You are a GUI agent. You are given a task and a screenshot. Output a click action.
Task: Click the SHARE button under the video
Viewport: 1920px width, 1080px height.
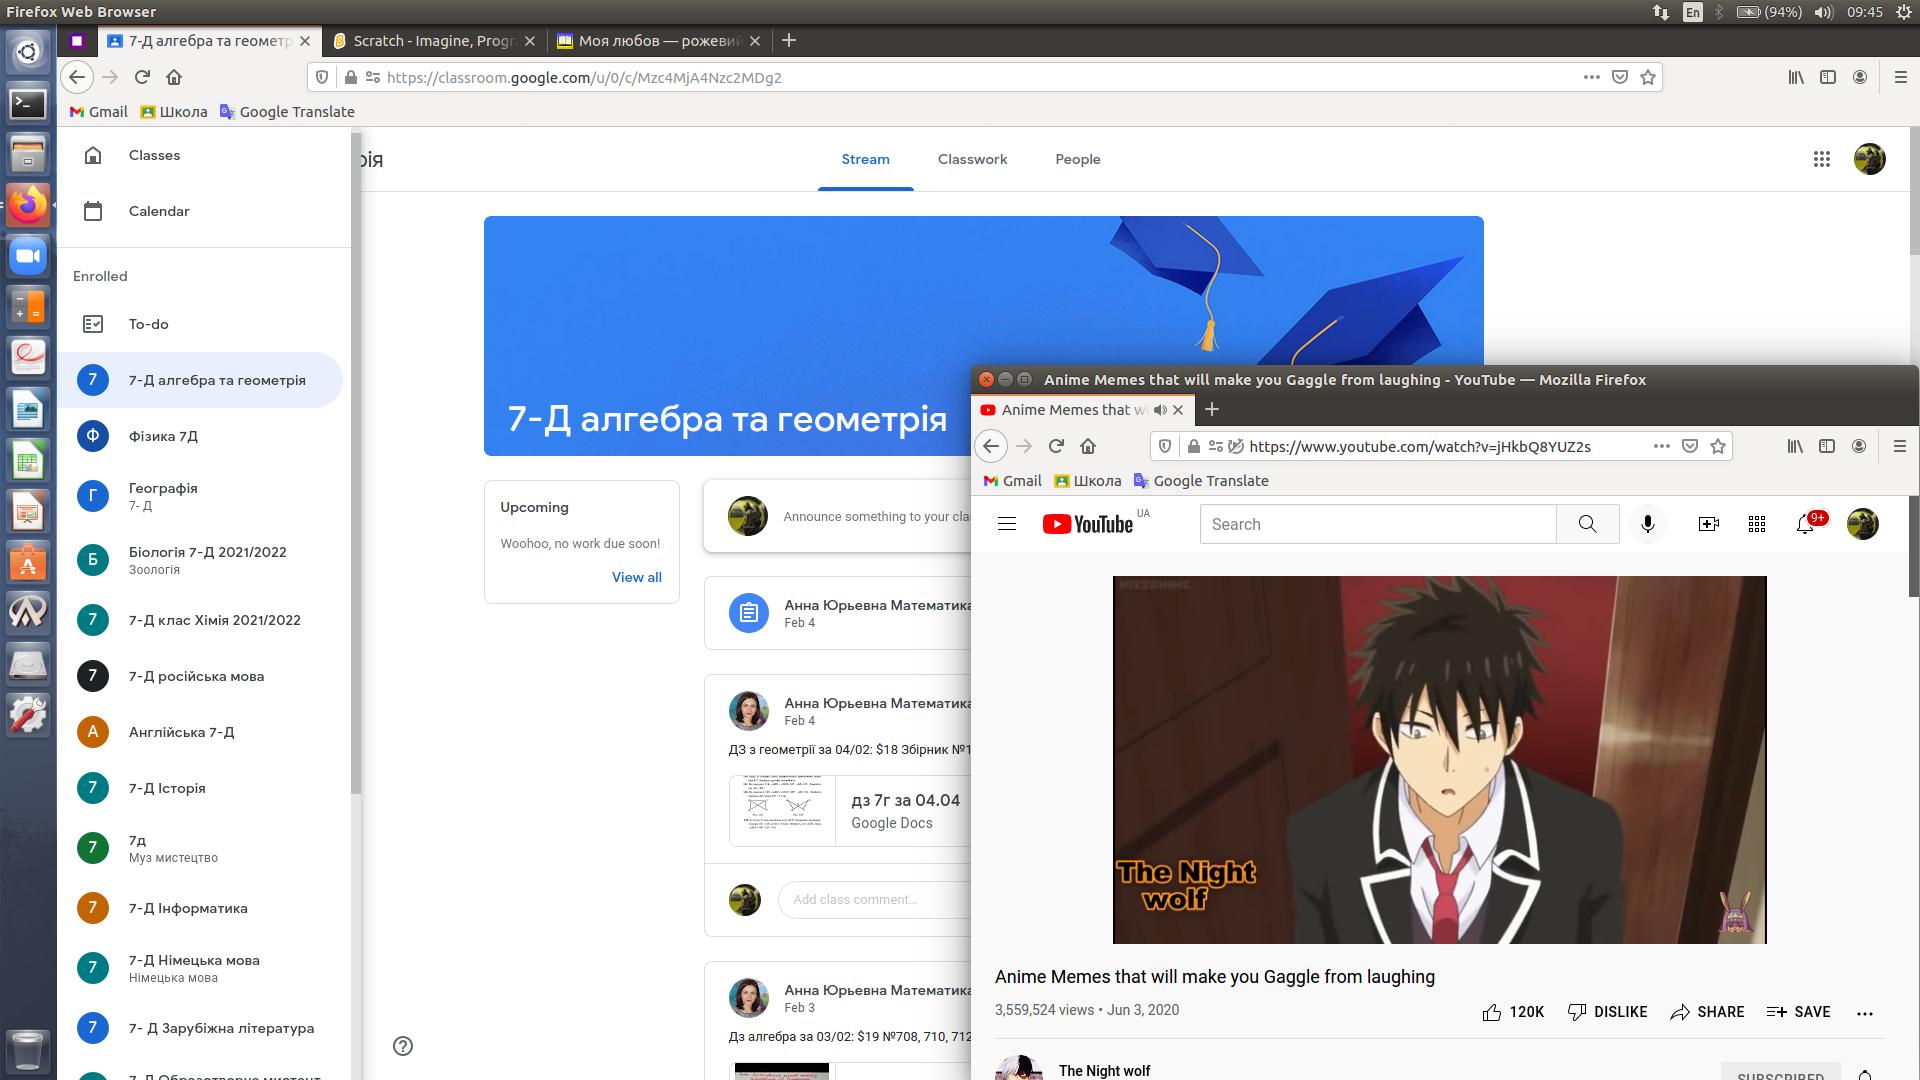click(1707, 1012)
